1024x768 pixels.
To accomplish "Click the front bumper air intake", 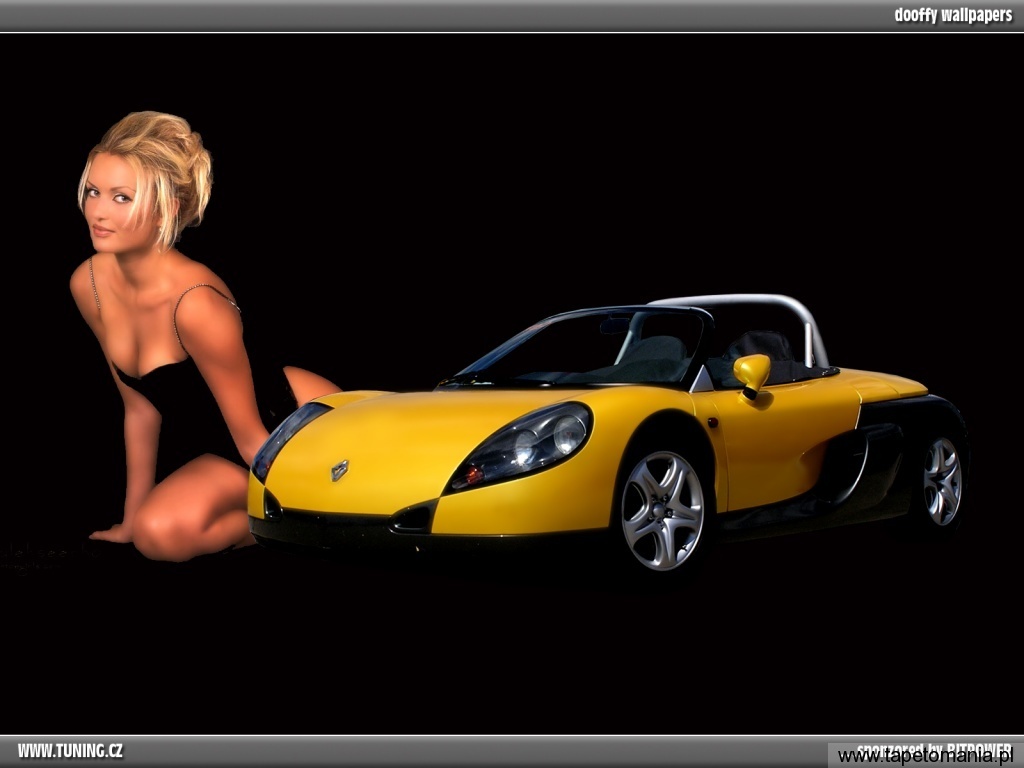I will tap(412, 519).
